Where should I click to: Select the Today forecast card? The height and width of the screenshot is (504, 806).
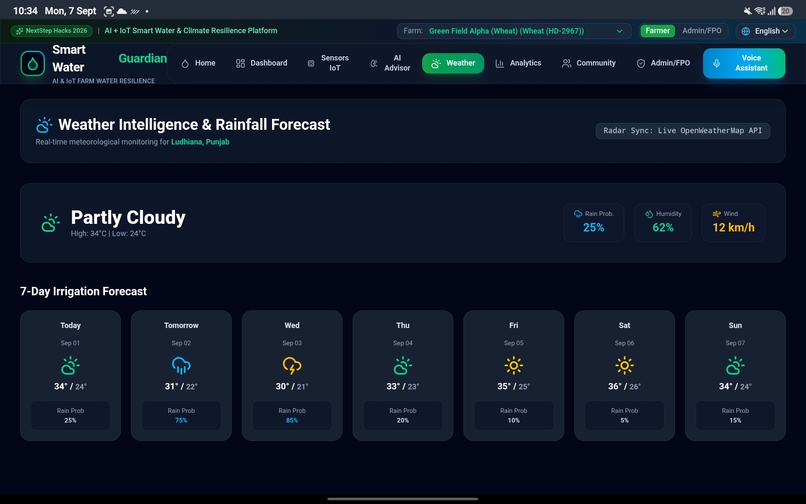70,375
